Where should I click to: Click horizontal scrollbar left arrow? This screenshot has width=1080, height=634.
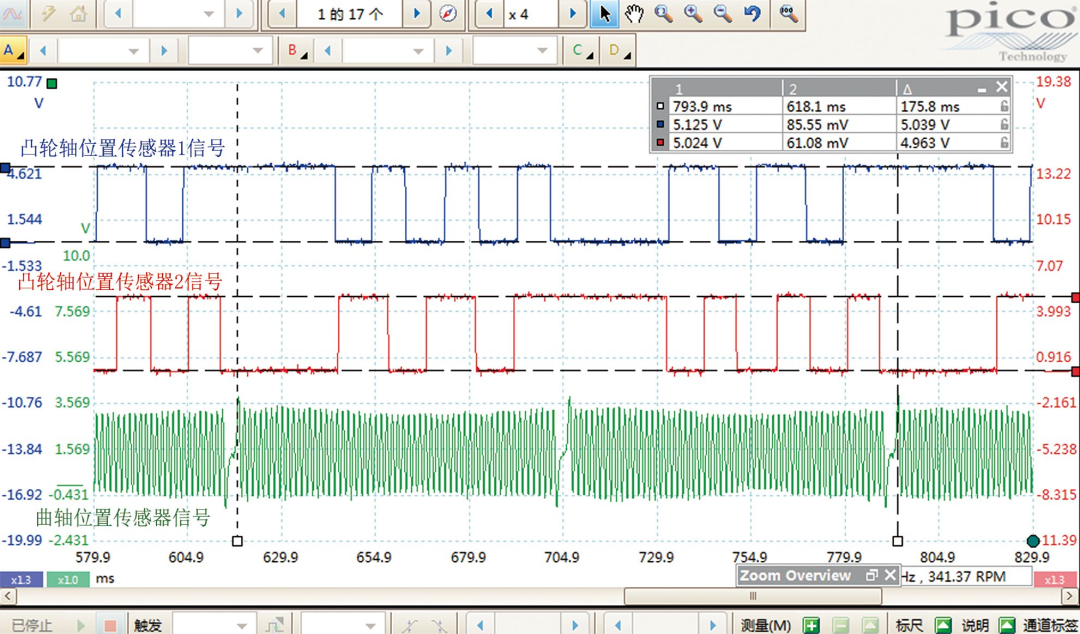pyautogui.click(x=8, y=595)
